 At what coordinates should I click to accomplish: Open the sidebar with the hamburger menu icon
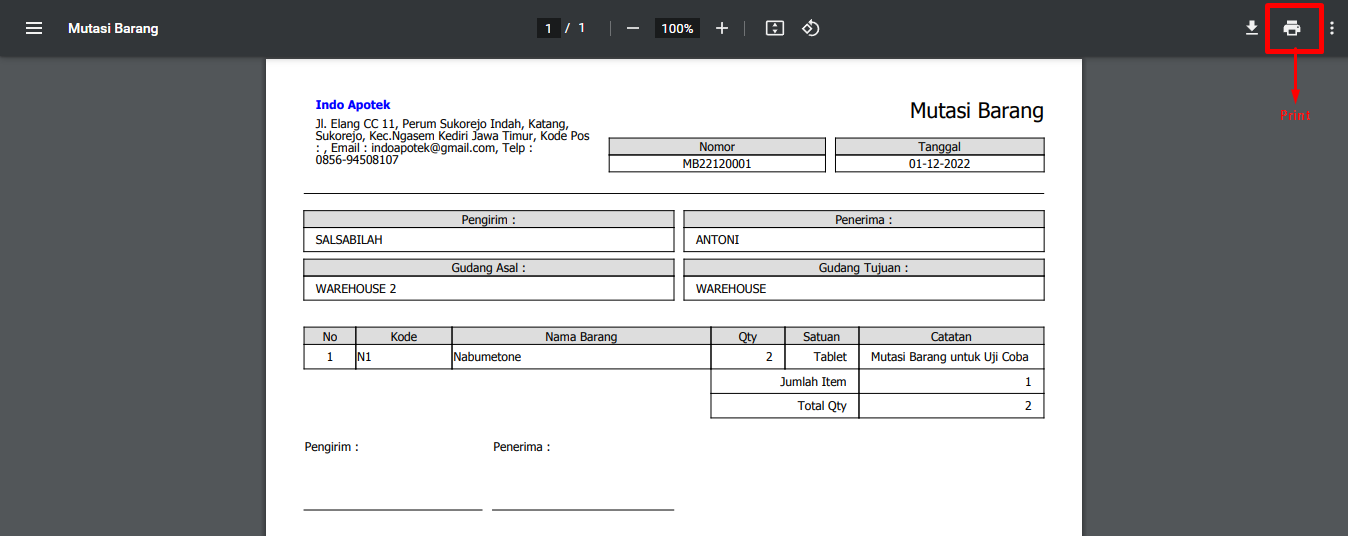pyautogui.click(x=34, y=28)
